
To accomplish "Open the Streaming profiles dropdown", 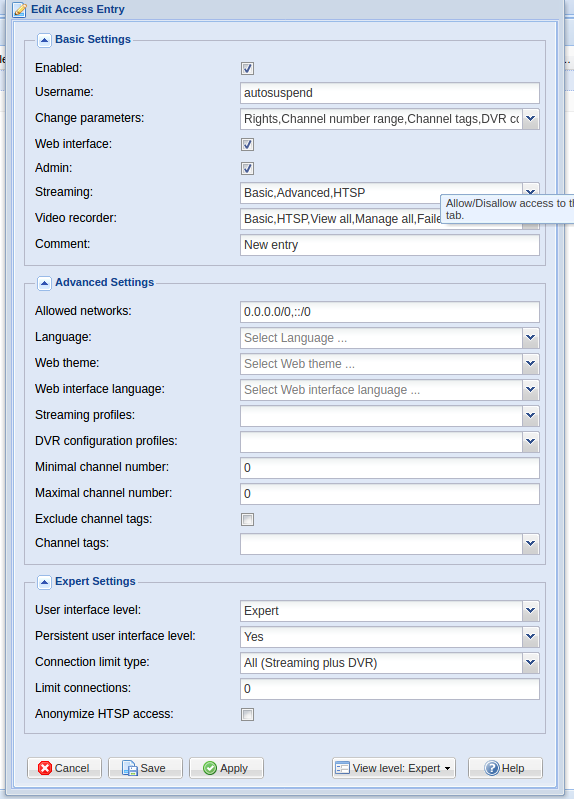I will (x=531, y=416).
